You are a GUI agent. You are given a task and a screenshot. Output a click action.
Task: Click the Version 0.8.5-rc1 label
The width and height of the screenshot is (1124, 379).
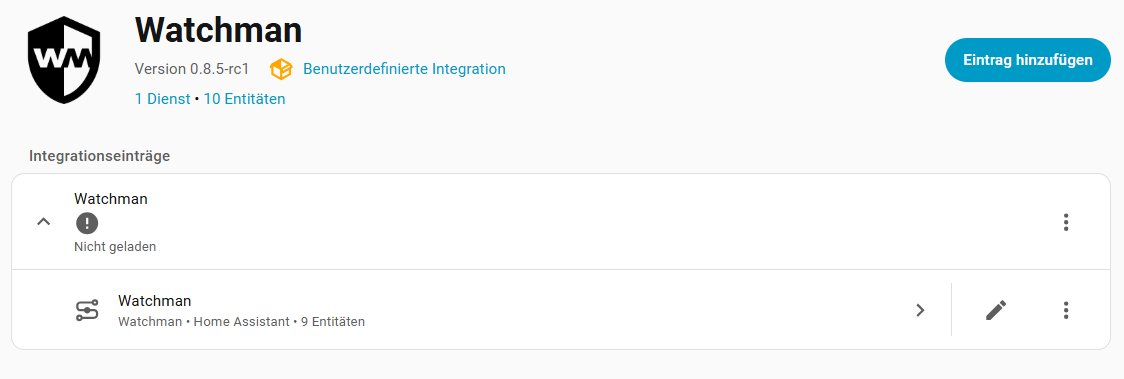(191, 69)
